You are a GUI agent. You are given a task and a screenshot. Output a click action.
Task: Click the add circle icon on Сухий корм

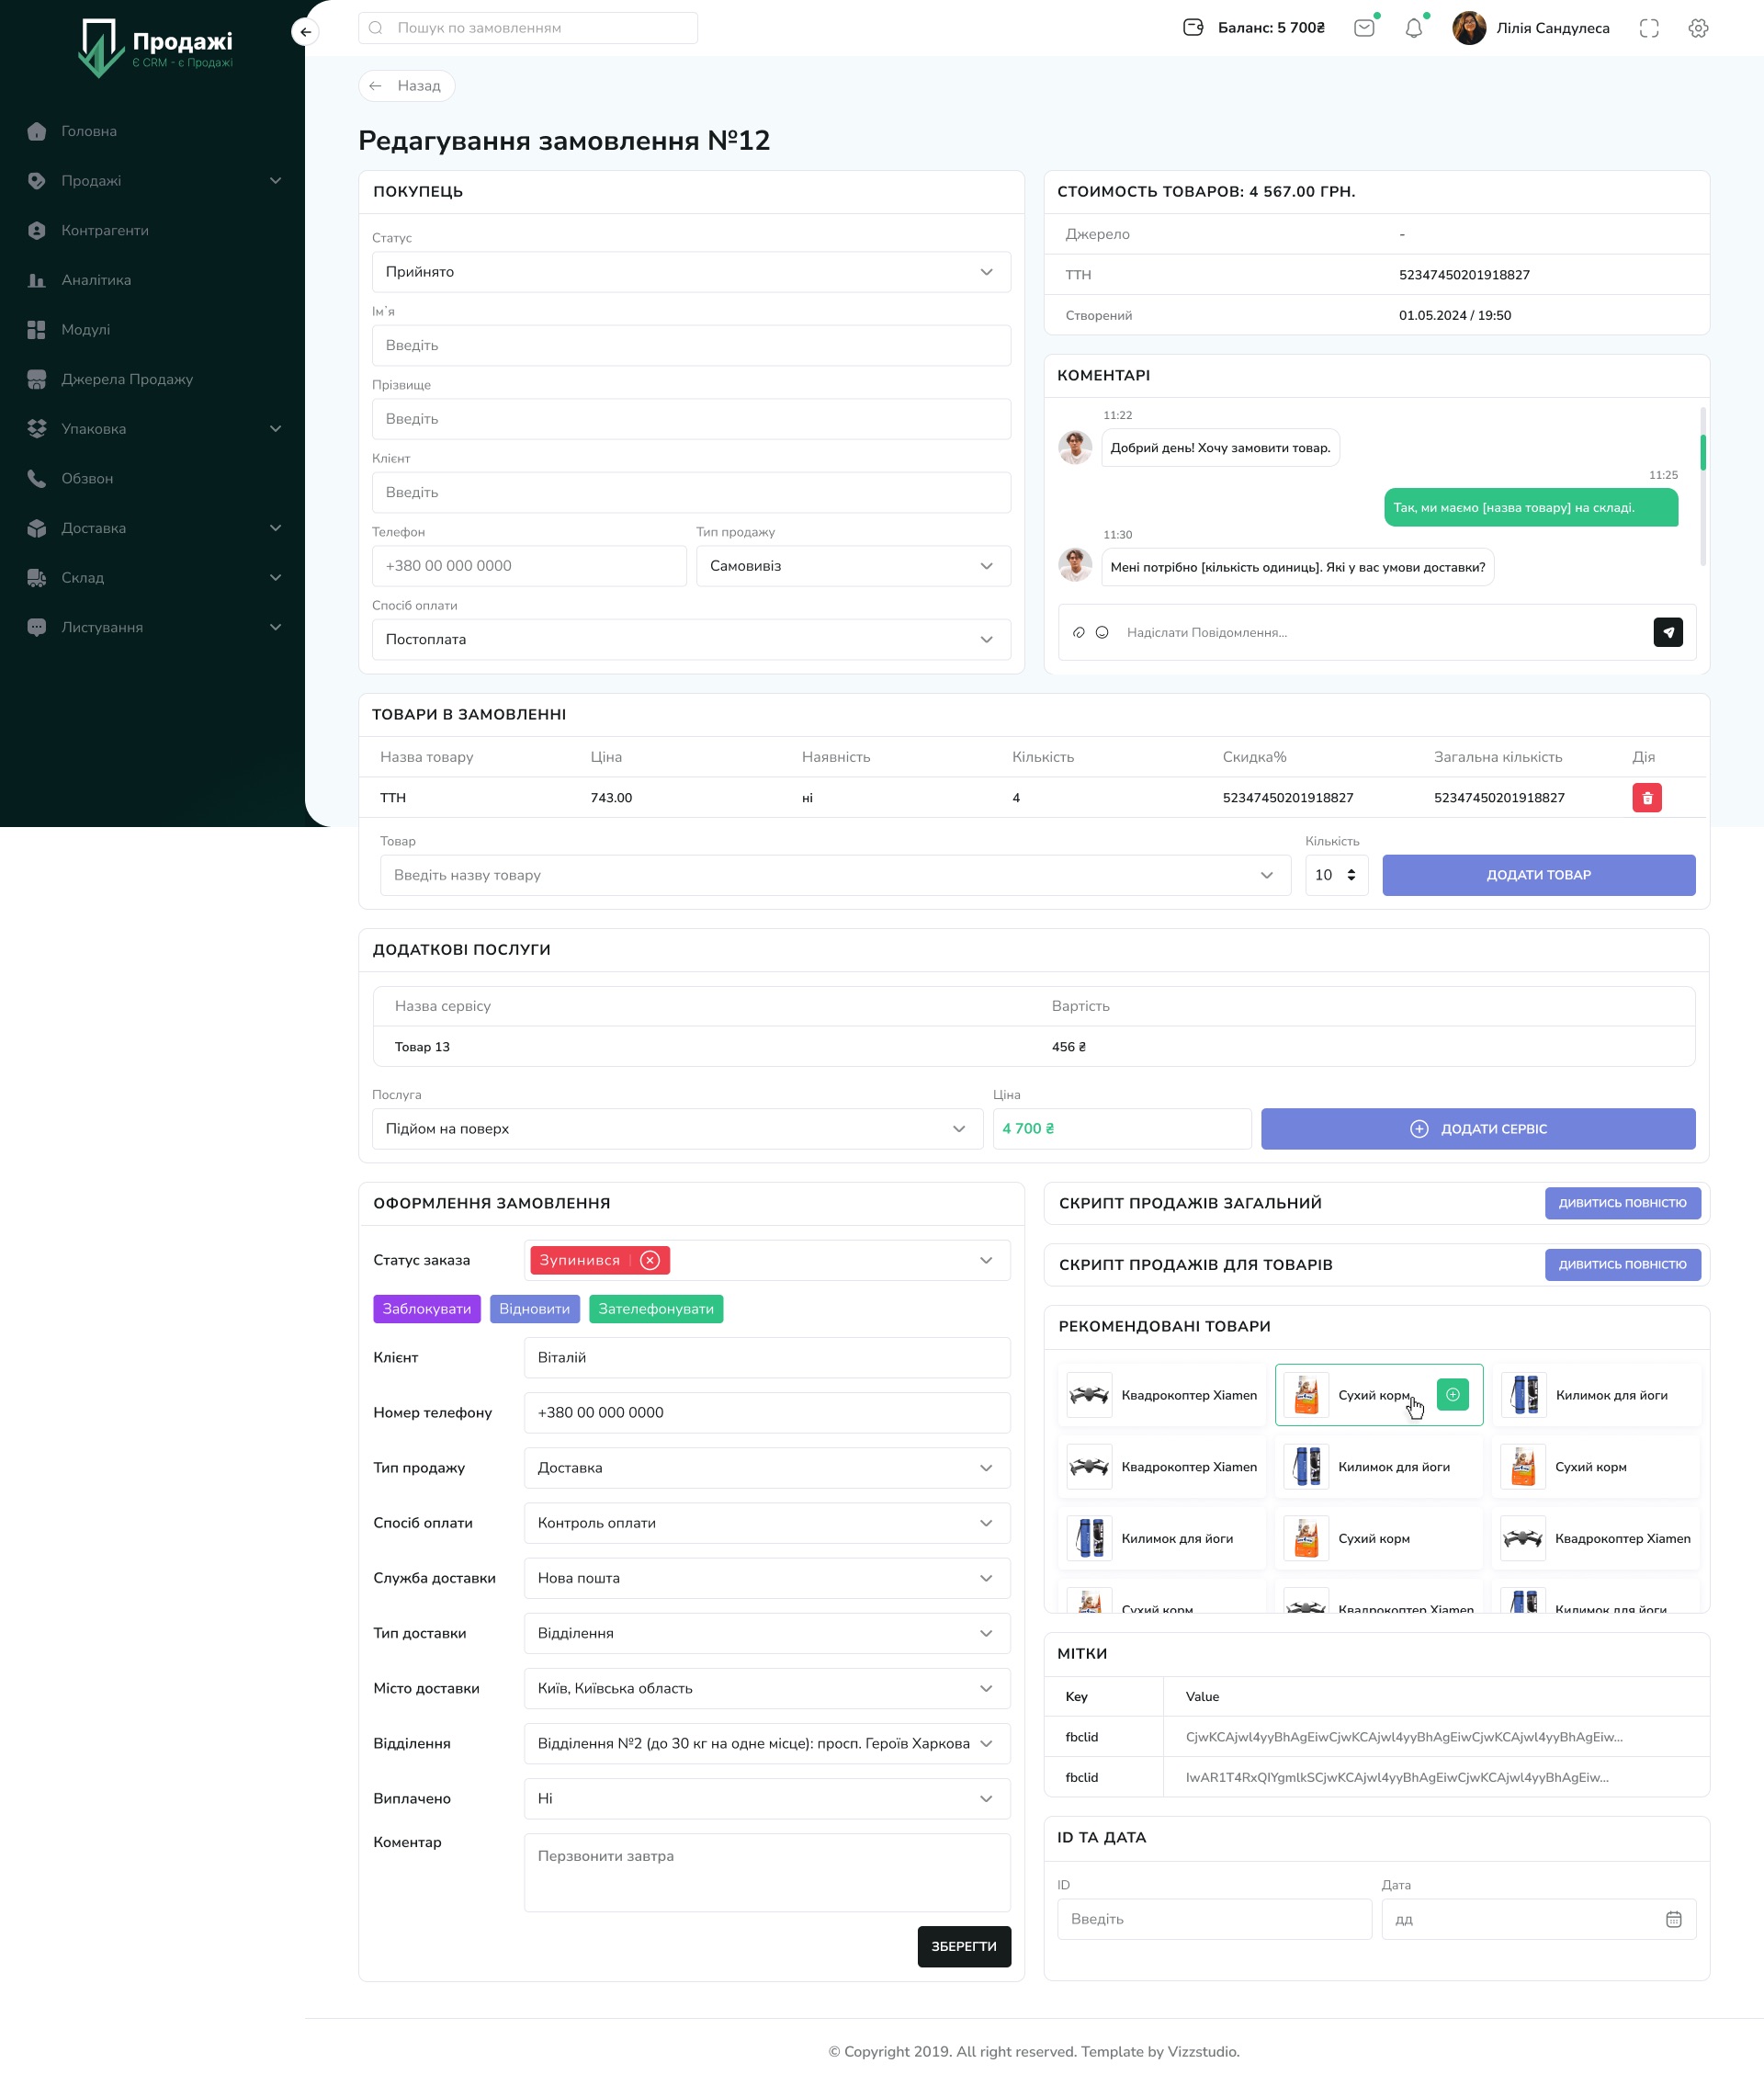coord(1454,1395)
